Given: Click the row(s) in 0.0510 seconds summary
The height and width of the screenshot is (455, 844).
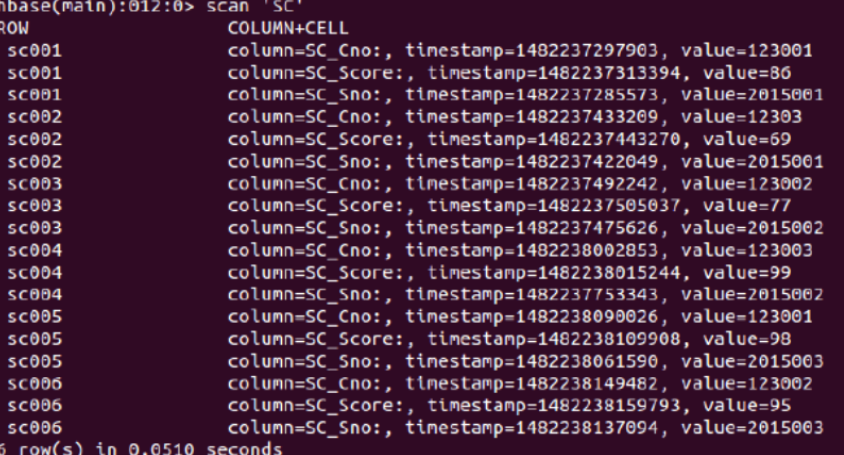Looking at the screenshot, I should [140, 448].
